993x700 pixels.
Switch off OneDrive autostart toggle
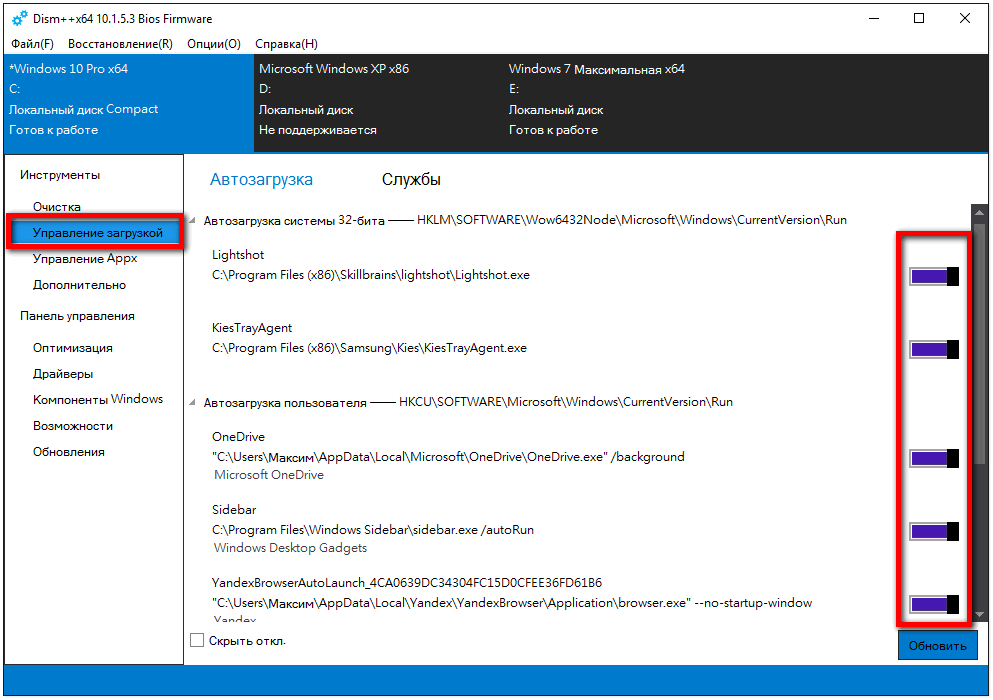click(x=933, y=458)
